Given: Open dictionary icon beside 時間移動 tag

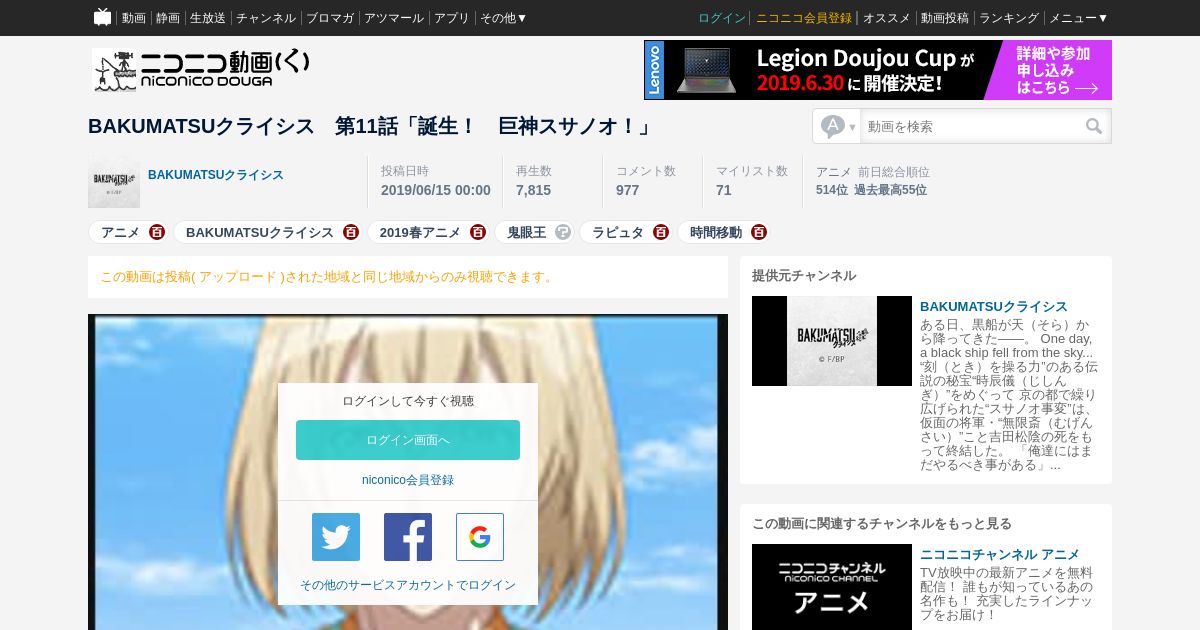Looking at the screenshot, I should click(759, 232).
